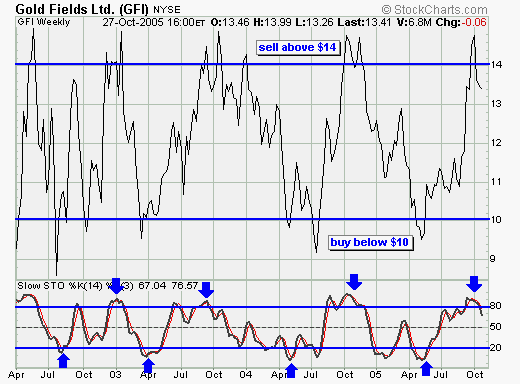Click the '50' stochastic axis label
The image size is (520, 384).
coord(495,327)
